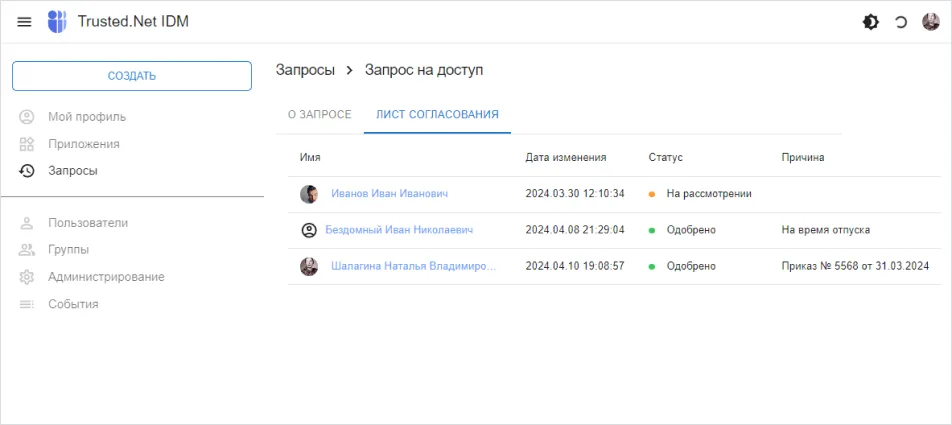Toggle the dark/light theme icon
This screenshot has height=425, width=952.
871,22
